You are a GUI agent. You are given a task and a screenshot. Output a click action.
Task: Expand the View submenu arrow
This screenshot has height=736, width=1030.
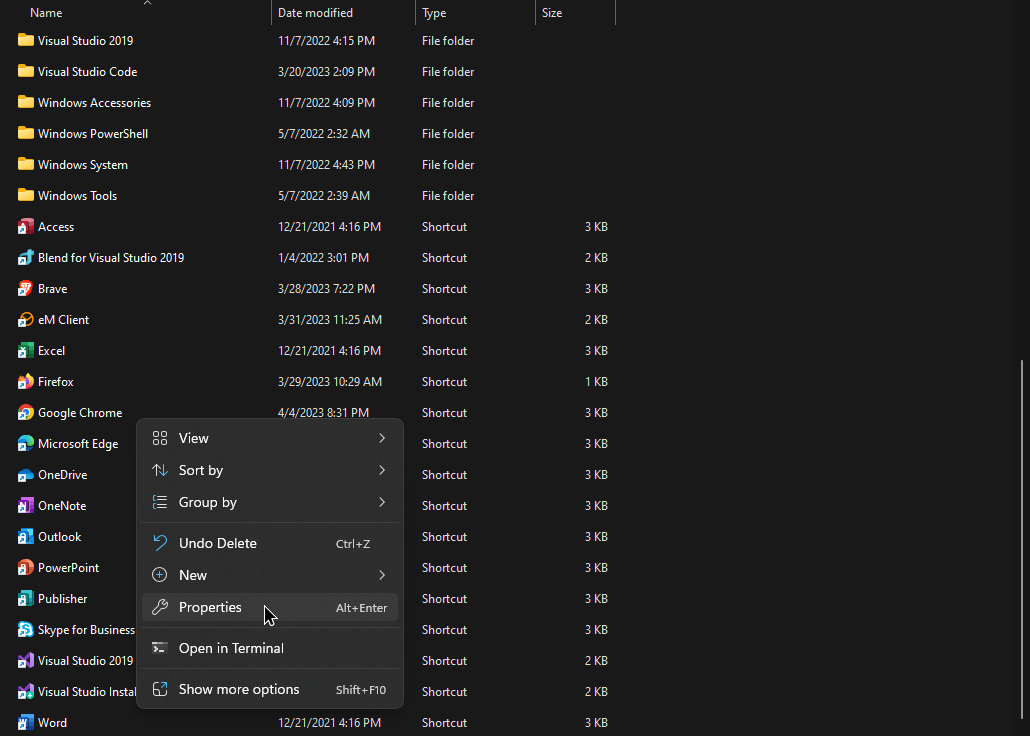[382, 438]
